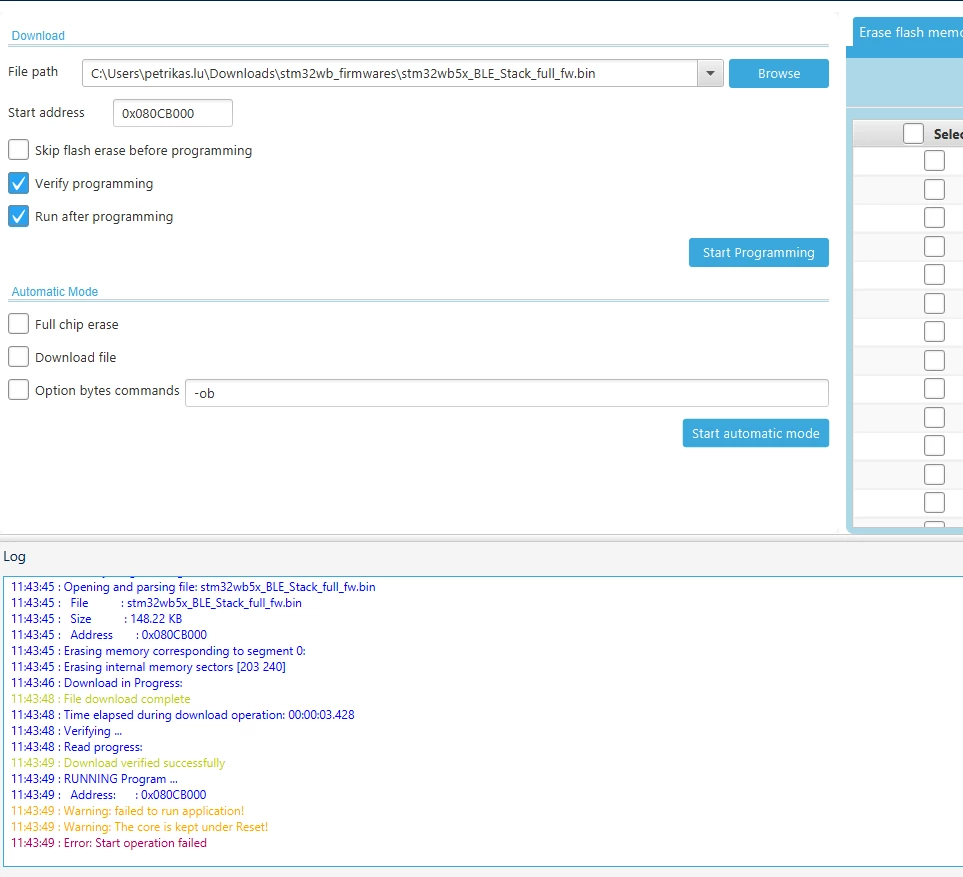Click log line 'Error: Start operation failed'
963x877 pixels.
click(x=109, y=843)
